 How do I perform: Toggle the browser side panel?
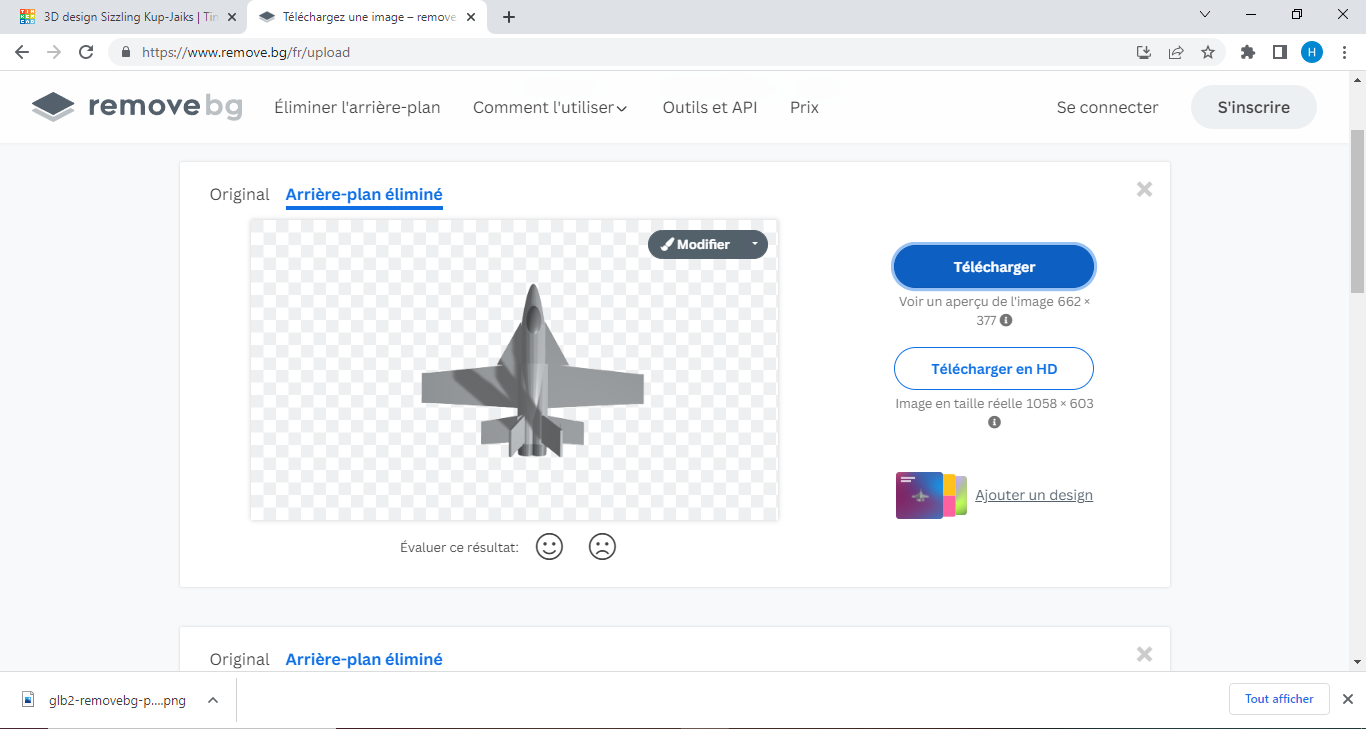(1280, 52)
